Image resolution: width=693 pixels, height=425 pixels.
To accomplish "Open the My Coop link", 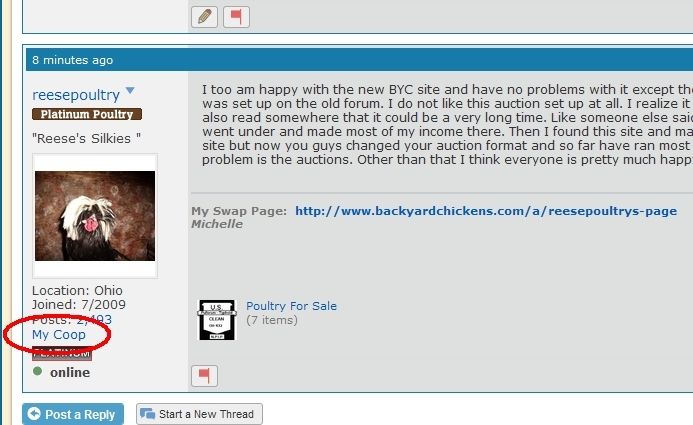I will tap(59, 334).
